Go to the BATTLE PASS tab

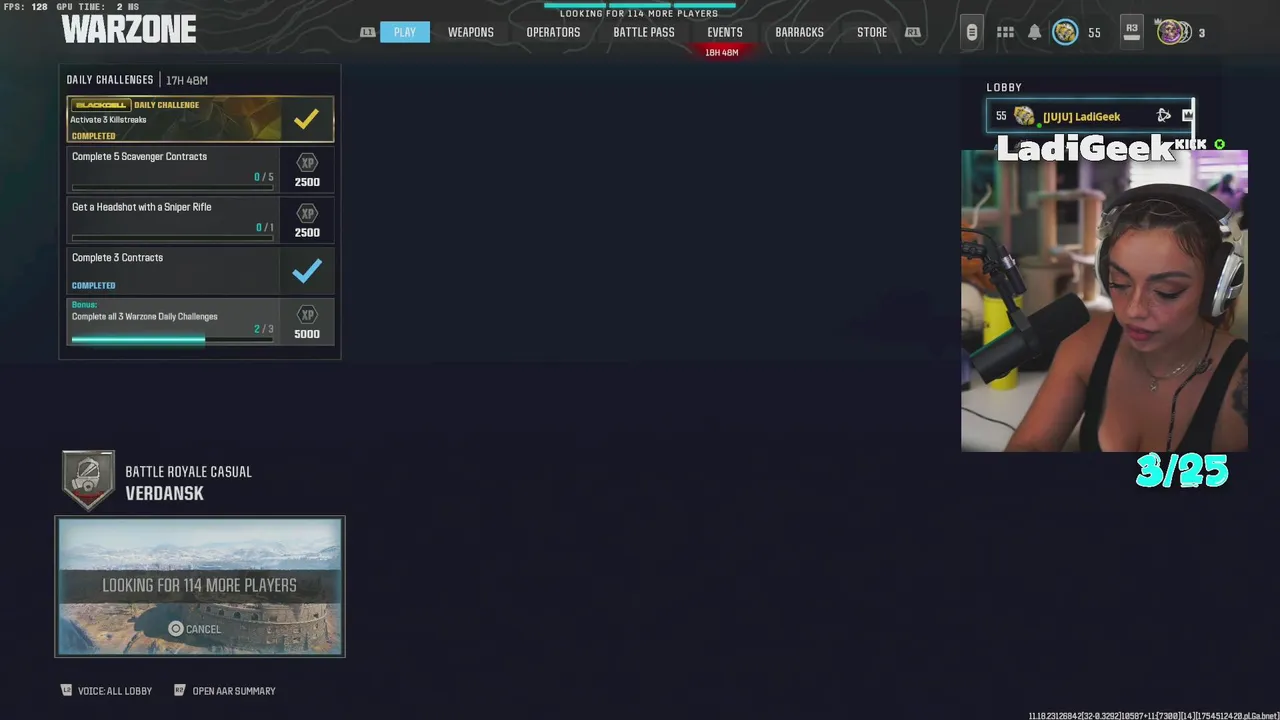point(643,32)
